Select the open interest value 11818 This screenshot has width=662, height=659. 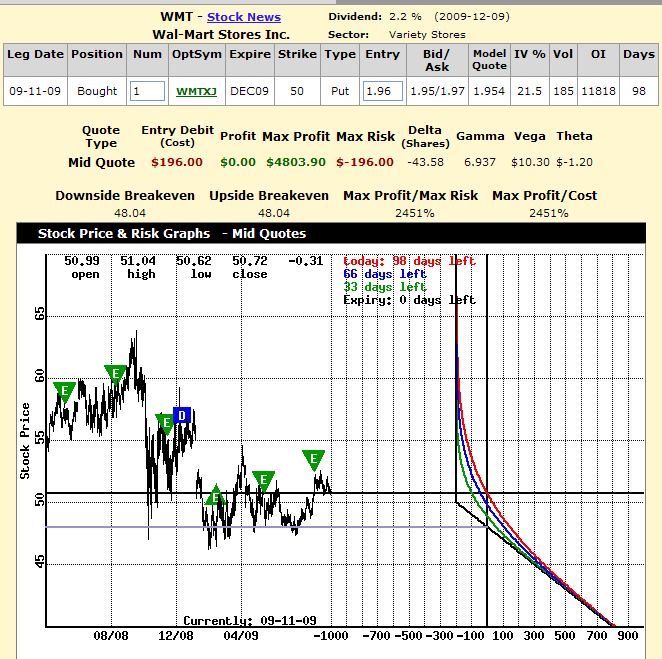598,91
